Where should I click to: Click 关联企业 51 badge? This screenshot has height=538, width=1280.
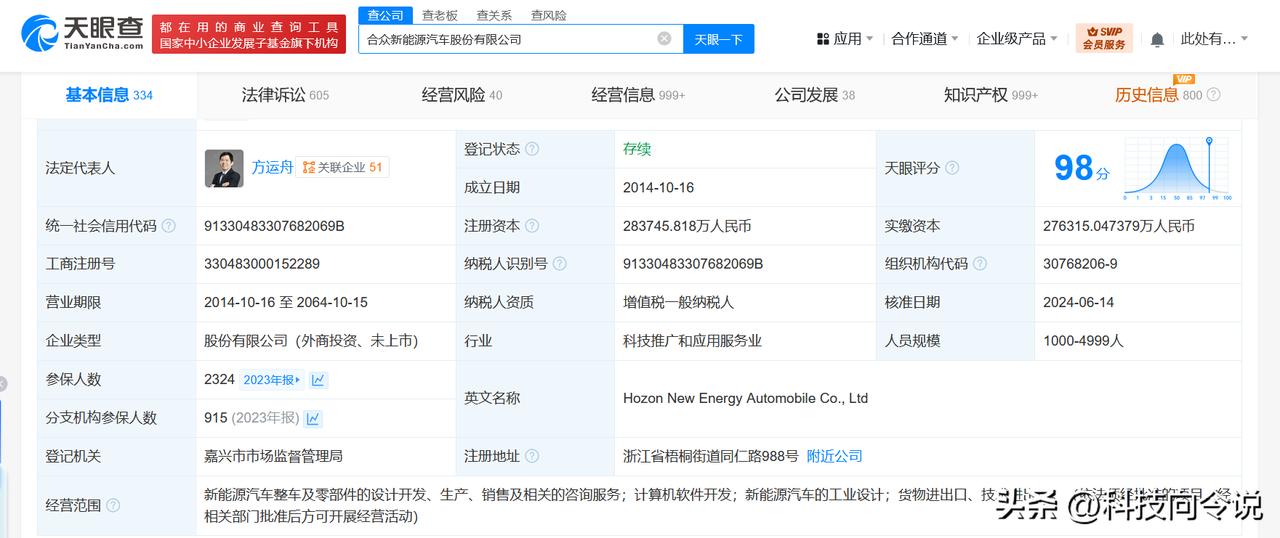click(x=343, y=168)
